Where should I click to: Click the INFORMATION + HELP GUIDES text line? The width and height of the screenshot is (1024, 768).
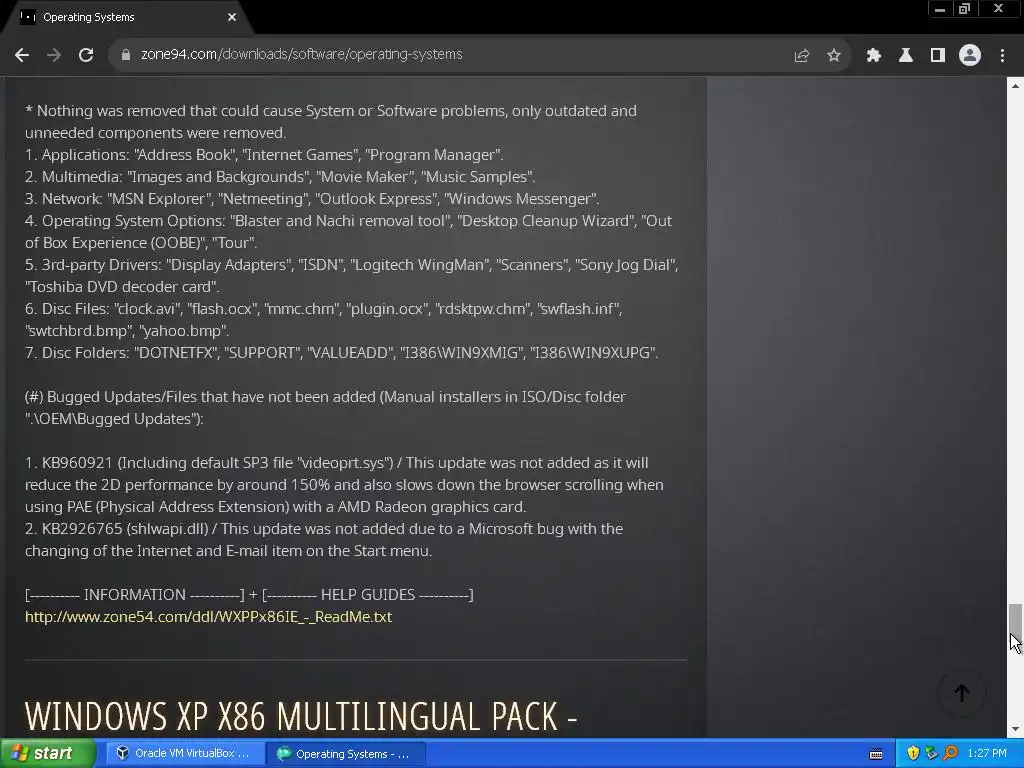[x=249, y=595]
